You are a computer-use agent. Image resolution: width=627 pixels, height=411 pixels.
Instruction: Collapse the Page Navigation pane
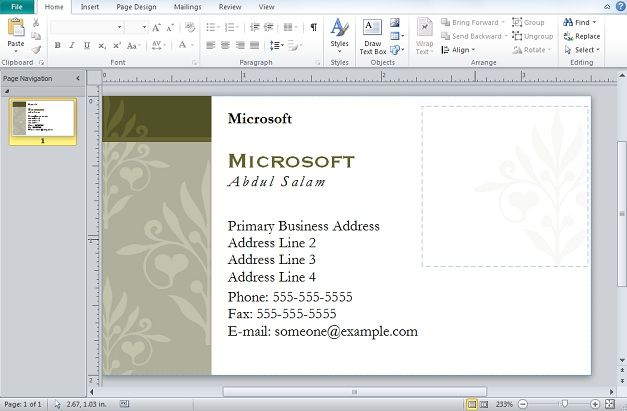pos(78,78)
